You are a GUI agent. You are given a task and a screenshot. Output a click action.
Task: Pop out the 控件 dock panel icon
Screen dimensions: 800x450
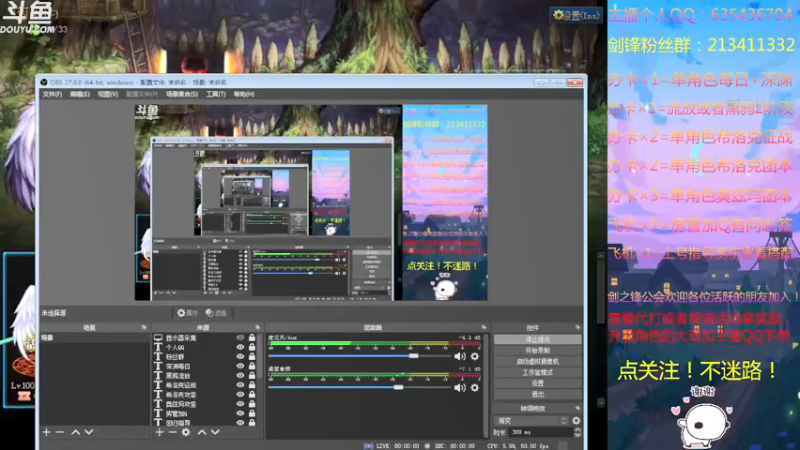point(578,328)
